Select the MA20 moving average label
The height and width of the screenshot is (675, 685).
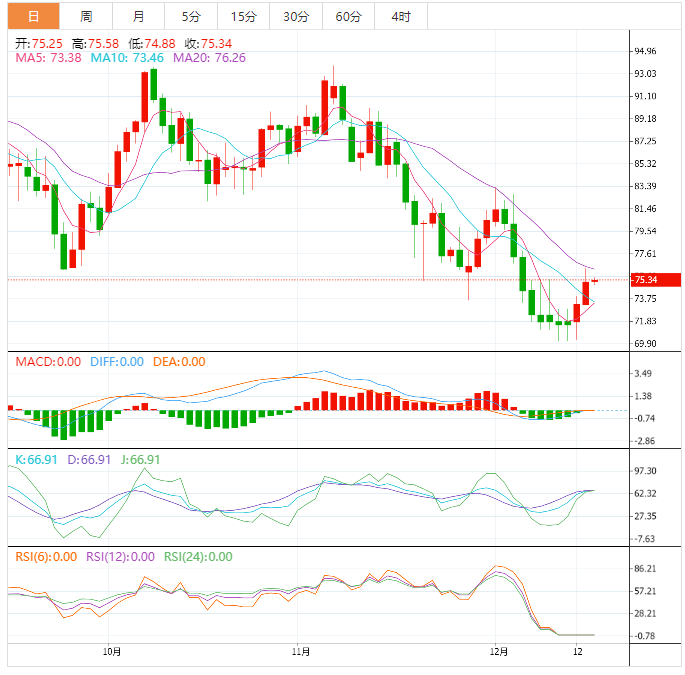pos(209,58)
